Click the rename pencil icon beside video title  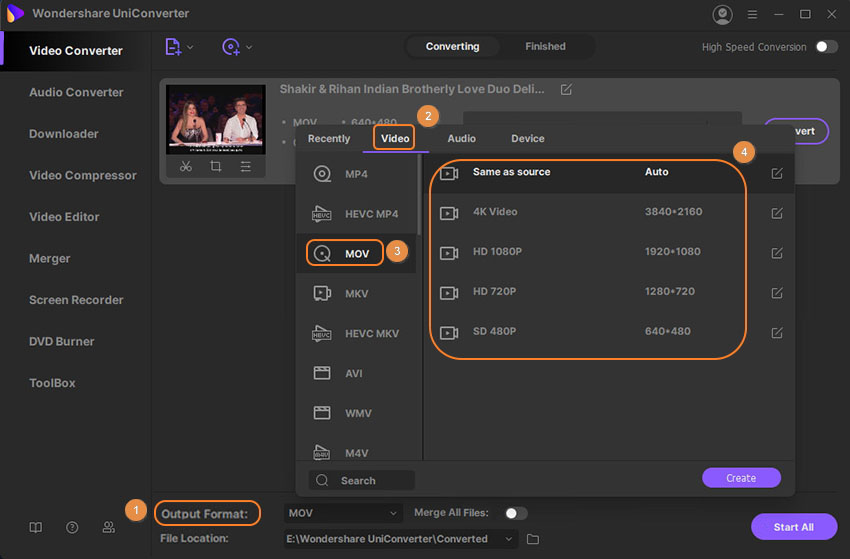566,89
